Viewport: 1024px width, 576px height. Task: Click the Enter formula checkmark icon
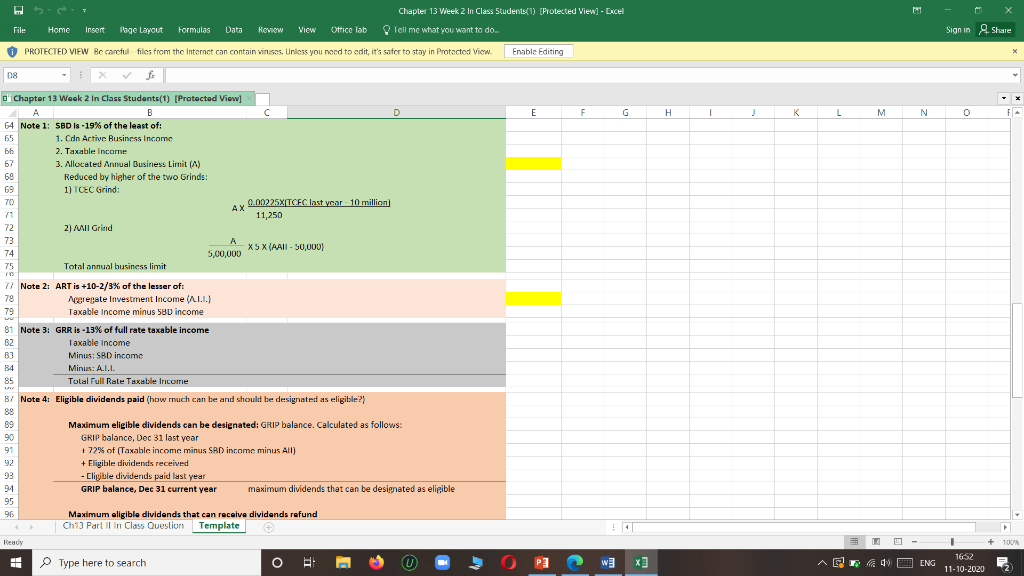point(127,75)
